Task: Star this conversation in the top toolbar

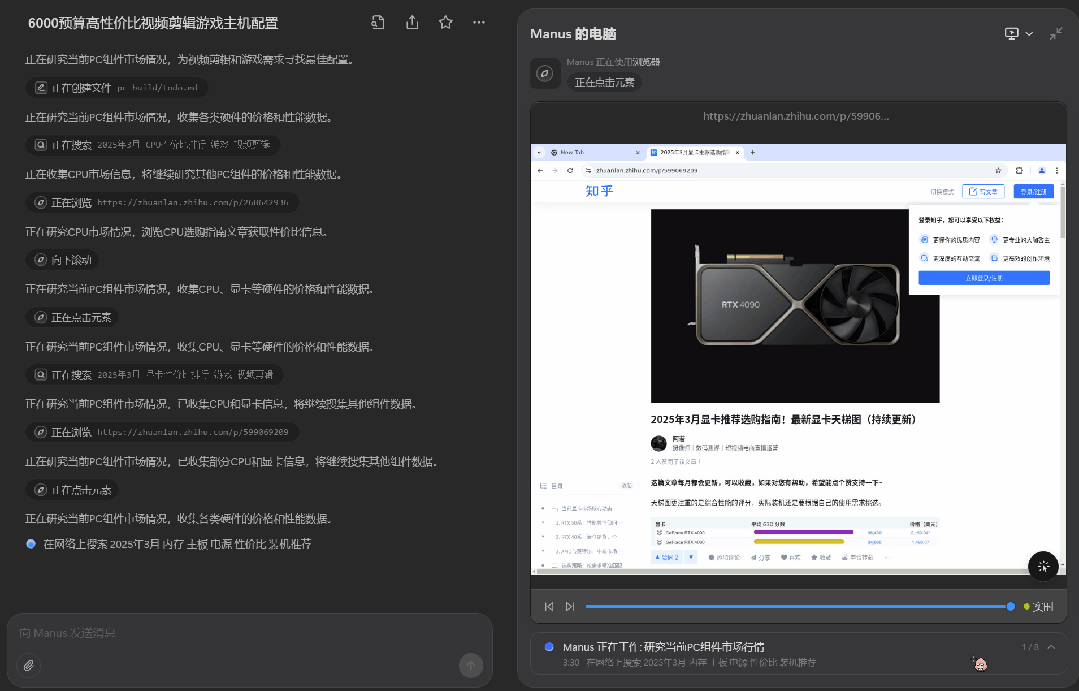Action: 445,21
